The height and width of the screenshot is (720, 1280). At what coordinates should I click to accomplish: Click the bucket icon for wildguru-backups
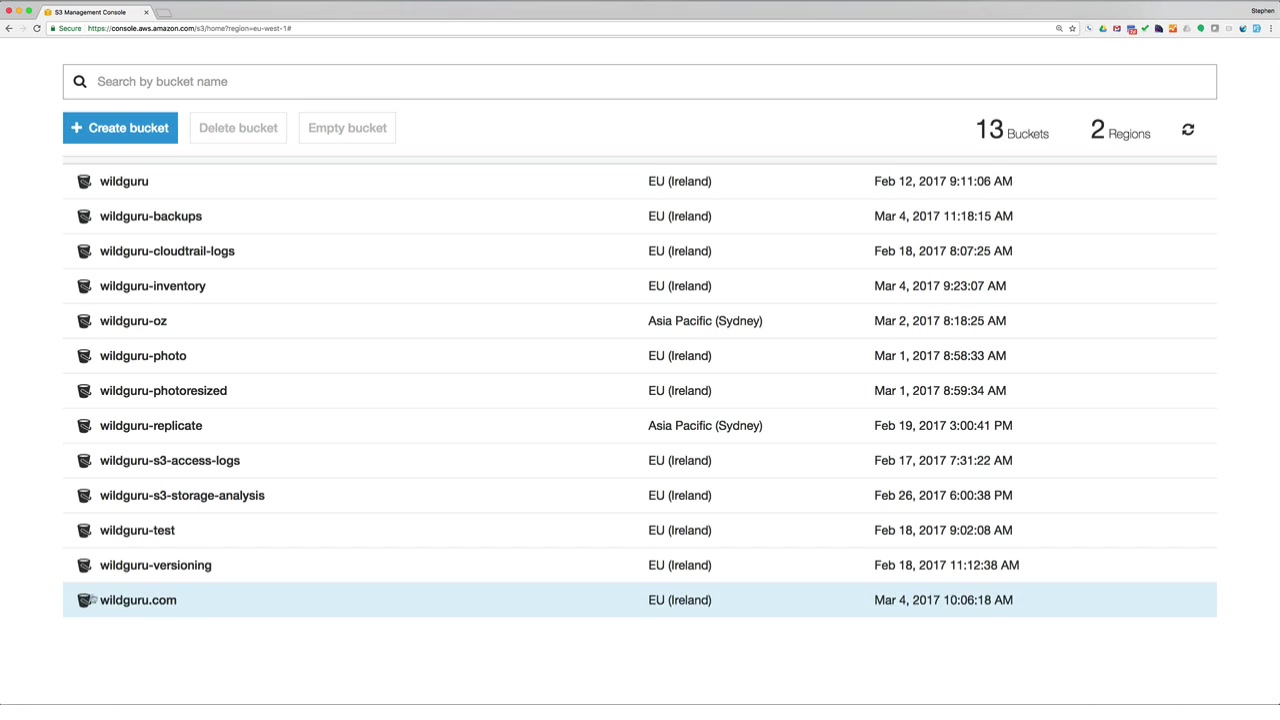click(x=84, y=216)
